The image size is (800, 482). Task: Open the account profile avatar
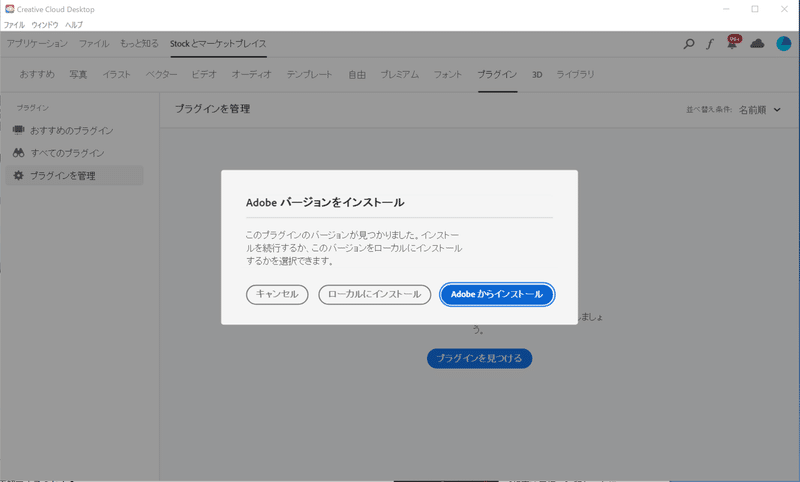pos(783,43)
